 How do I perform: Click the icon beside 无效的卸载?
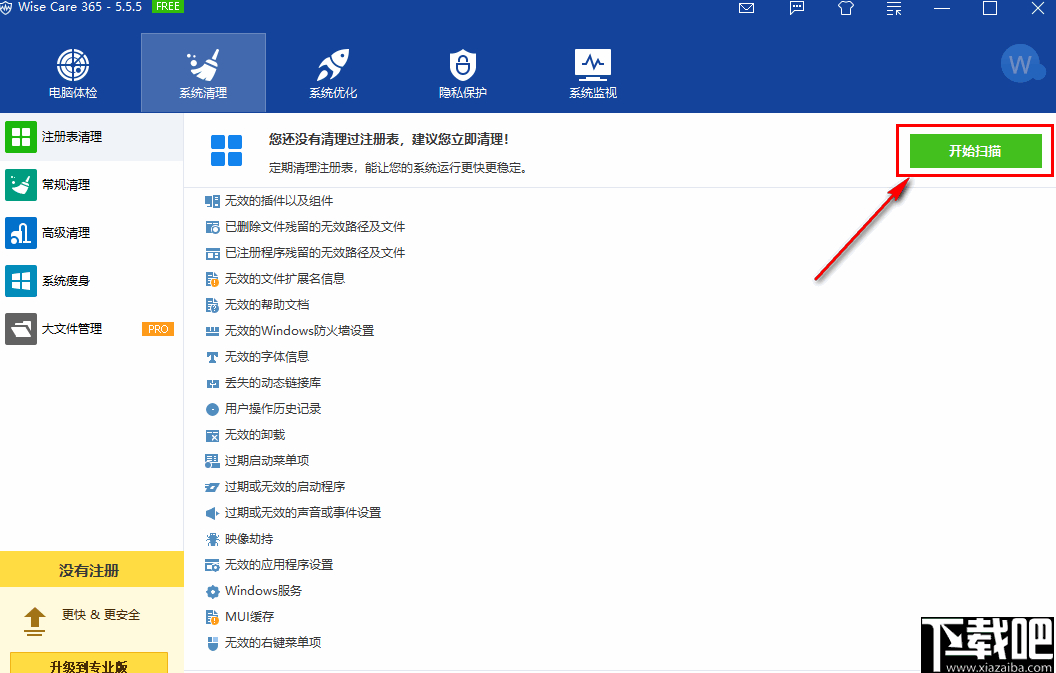tap(212, 435)
